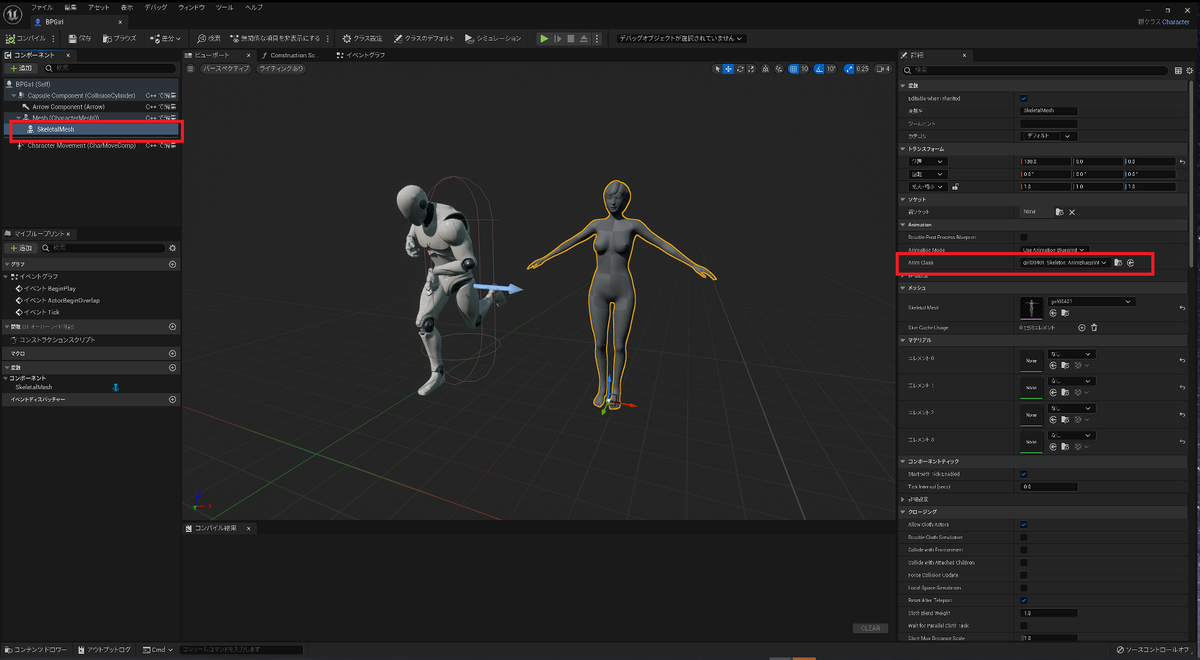Open the アセット menu
Viewport: 1200px width, 660px height.
click(x=99, y=7)
